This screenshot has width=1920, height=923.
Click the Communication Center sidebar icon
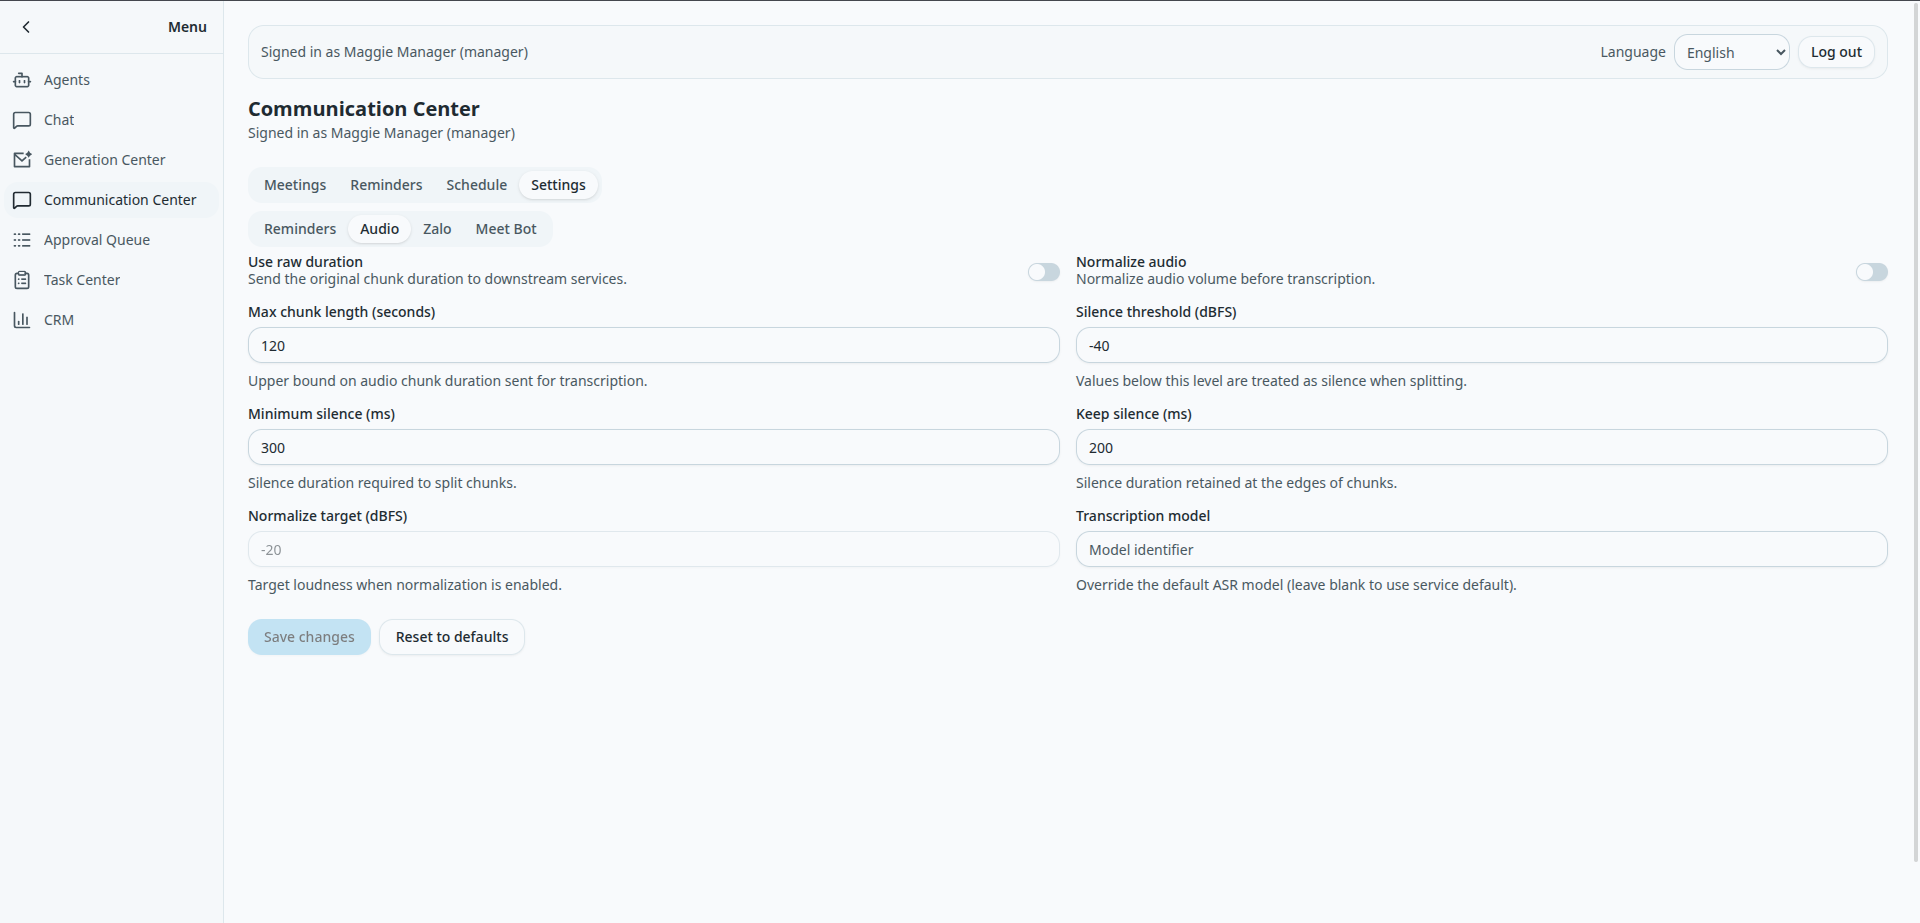22,200
